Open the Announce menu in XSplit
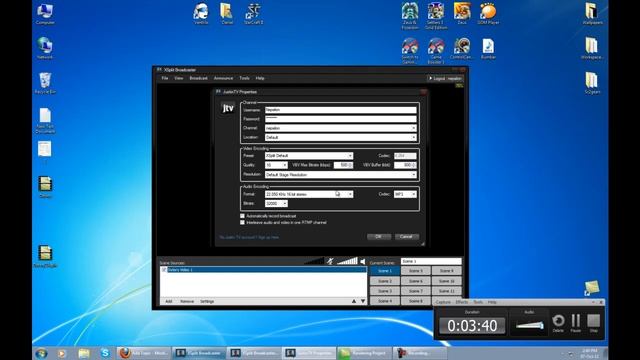 [223, 78]
